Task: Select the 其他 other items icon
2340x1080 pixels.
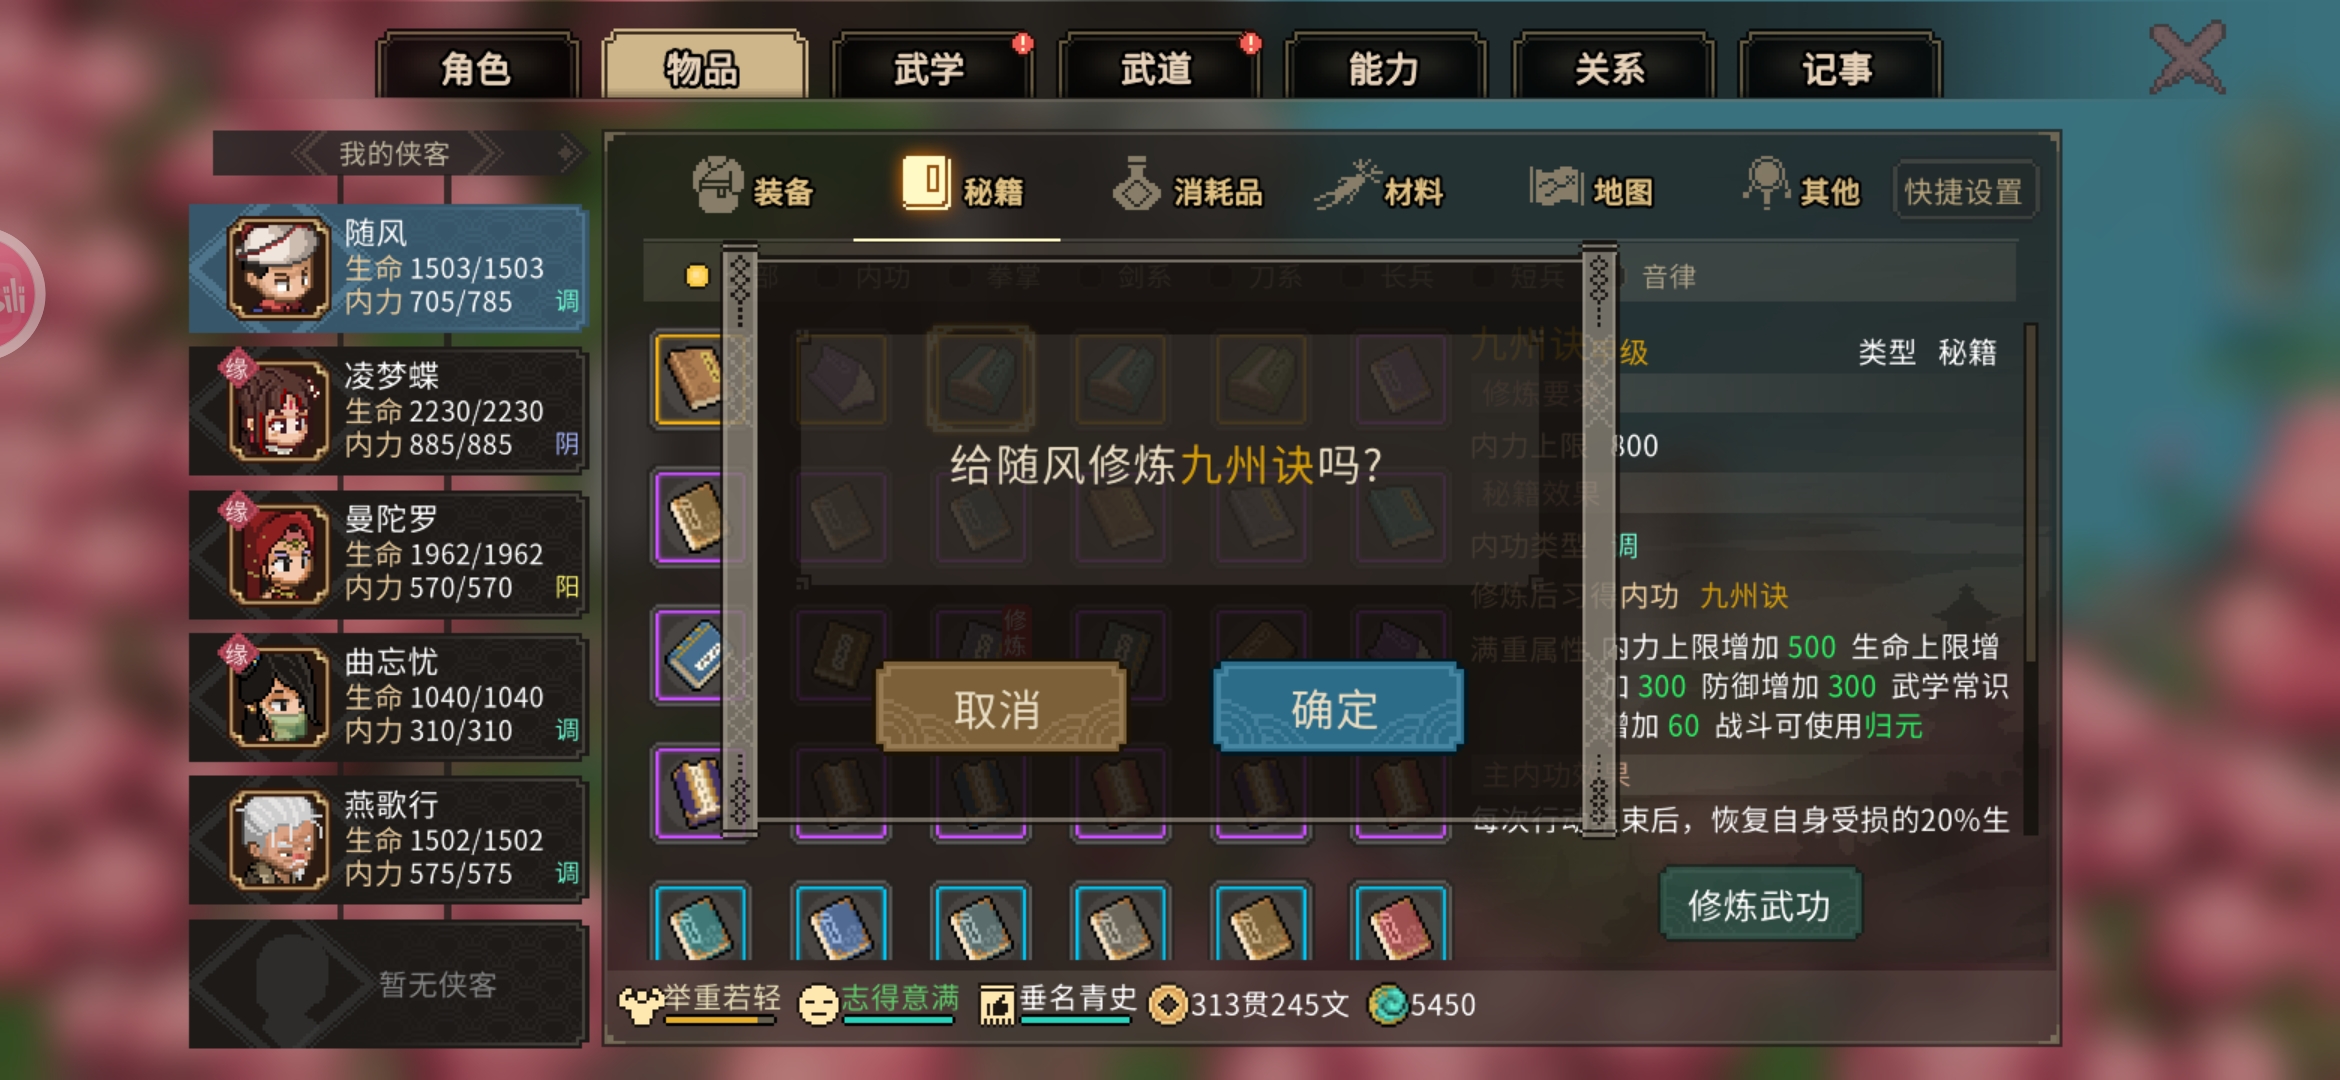Action: pos(1767,183)
